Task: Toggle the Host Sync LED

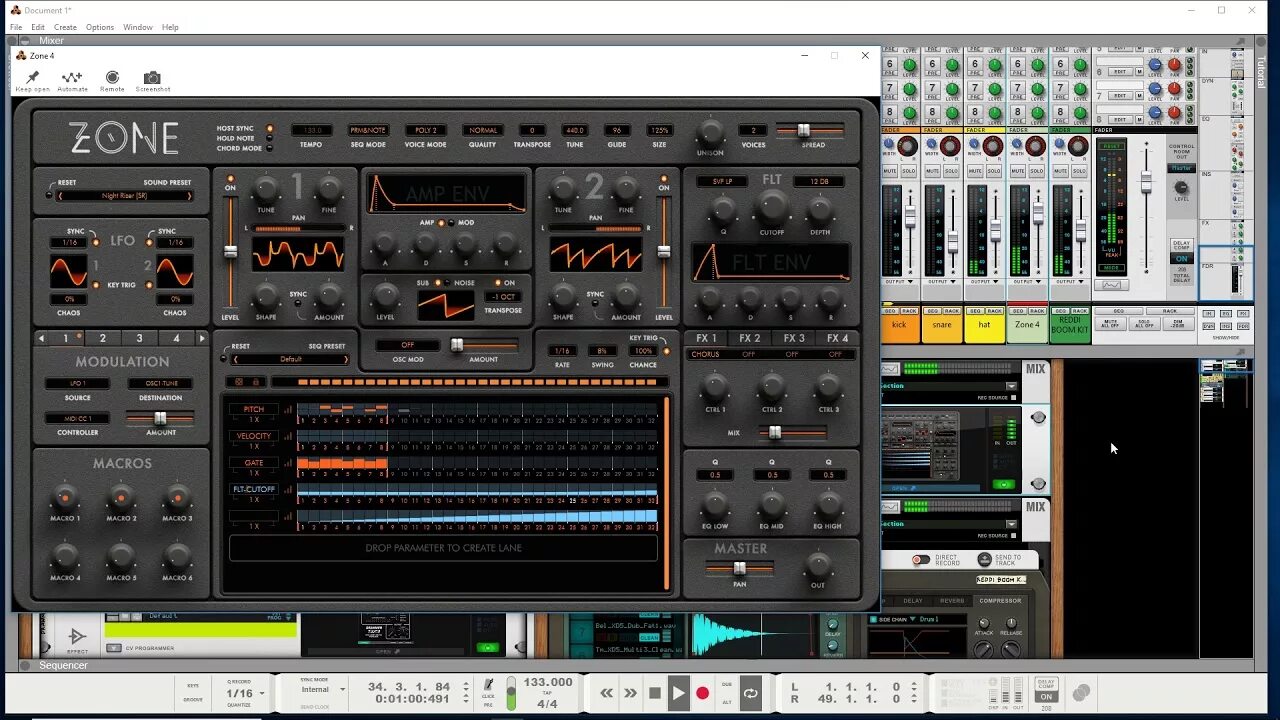Action: pos(269,128)
